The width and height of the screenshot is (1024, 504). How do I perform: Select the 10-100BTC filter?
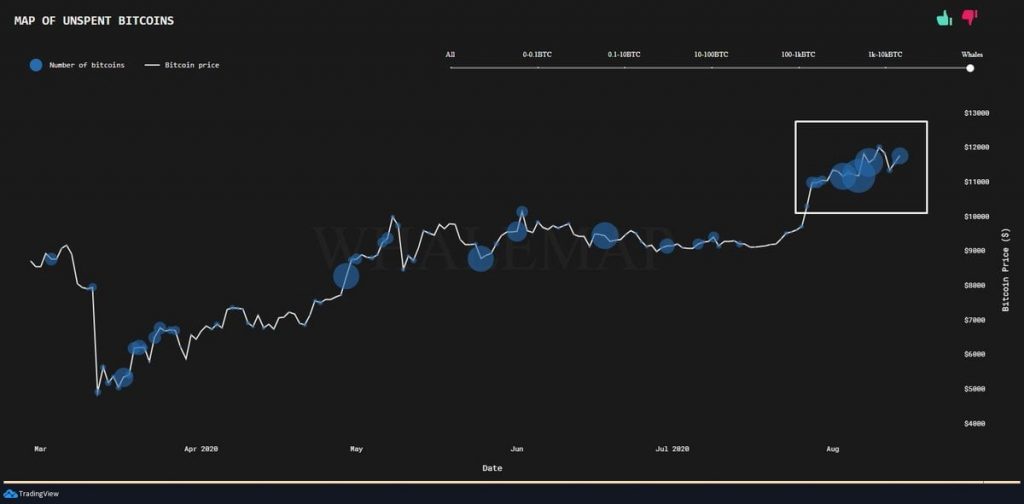click(711, 55)
